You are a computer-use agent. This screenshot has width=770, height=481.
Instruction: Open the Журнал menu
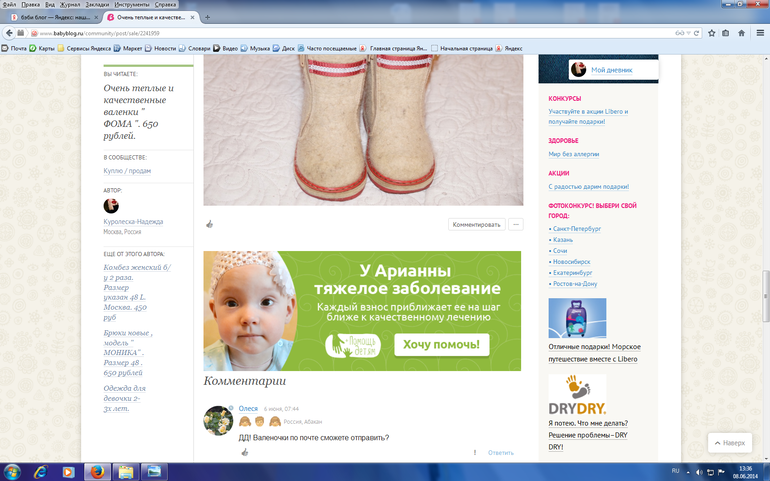pyautogui.click(x=70, y=4)
